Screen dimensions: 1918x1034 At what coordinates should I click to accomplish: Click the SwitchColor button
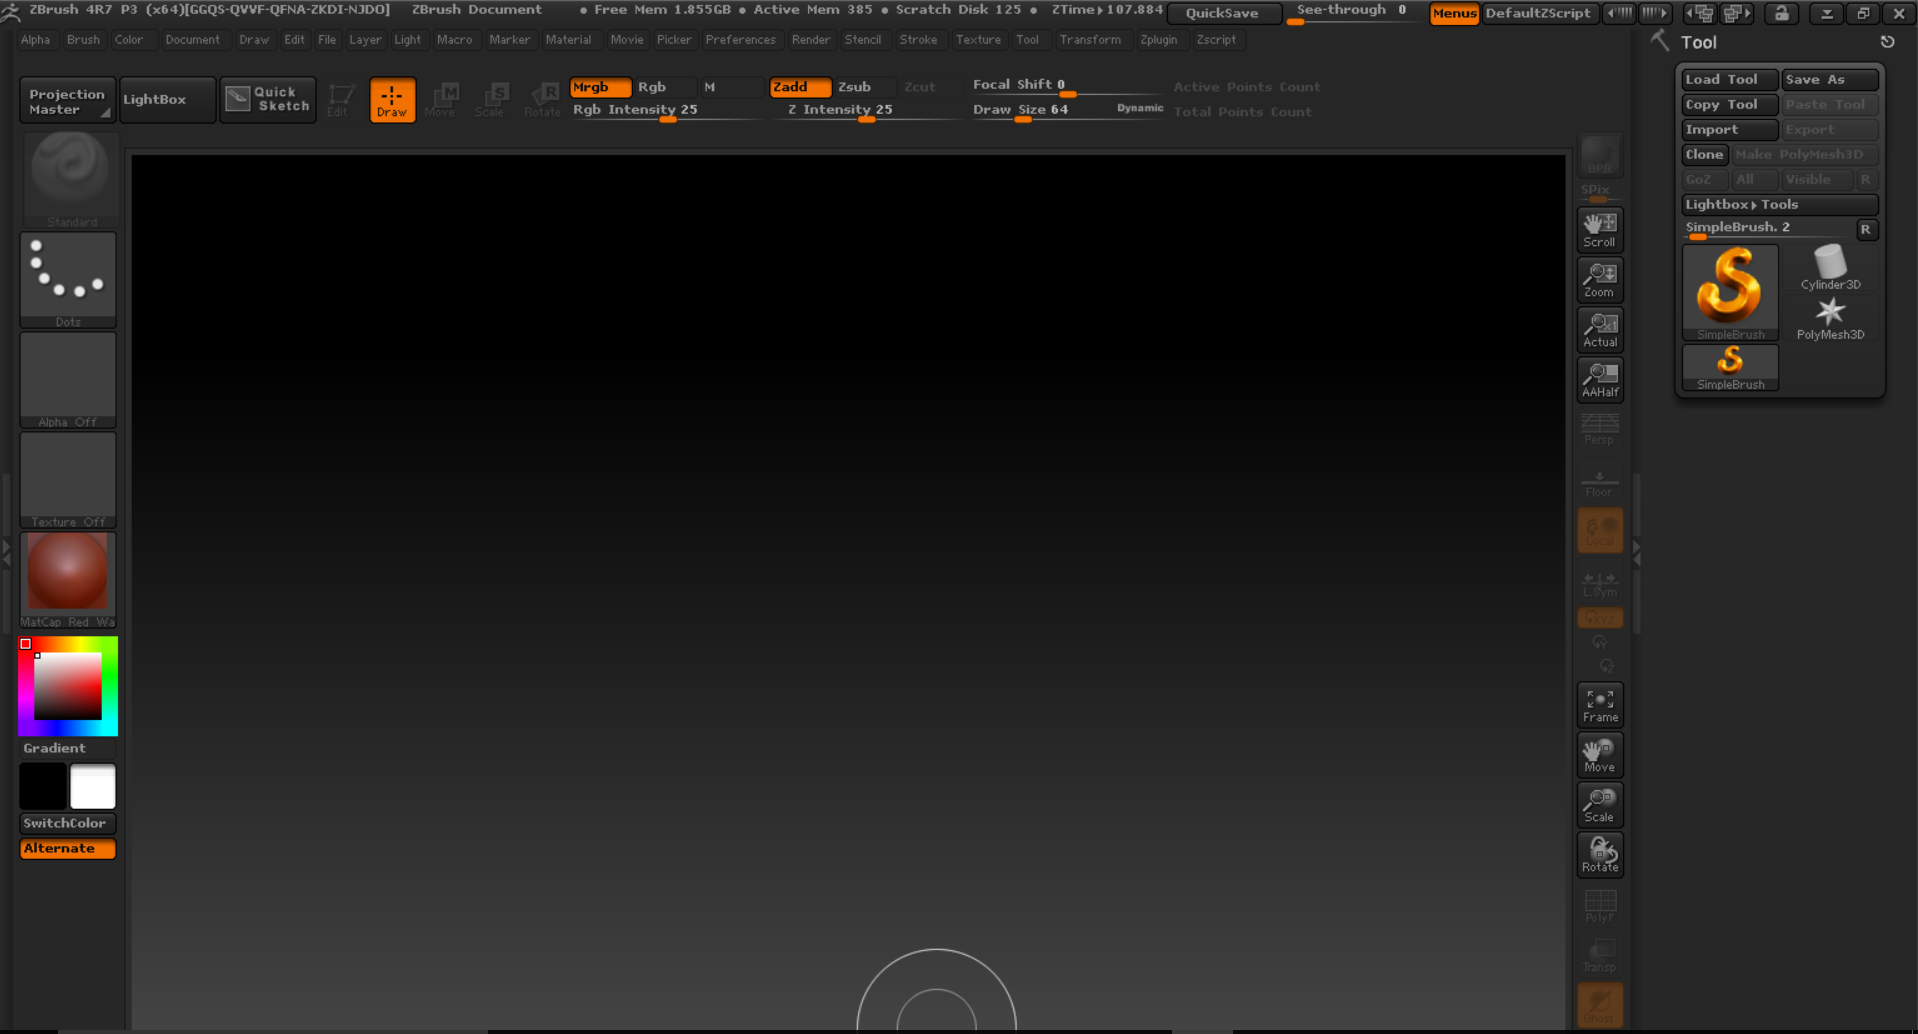(x=68, y=823)
